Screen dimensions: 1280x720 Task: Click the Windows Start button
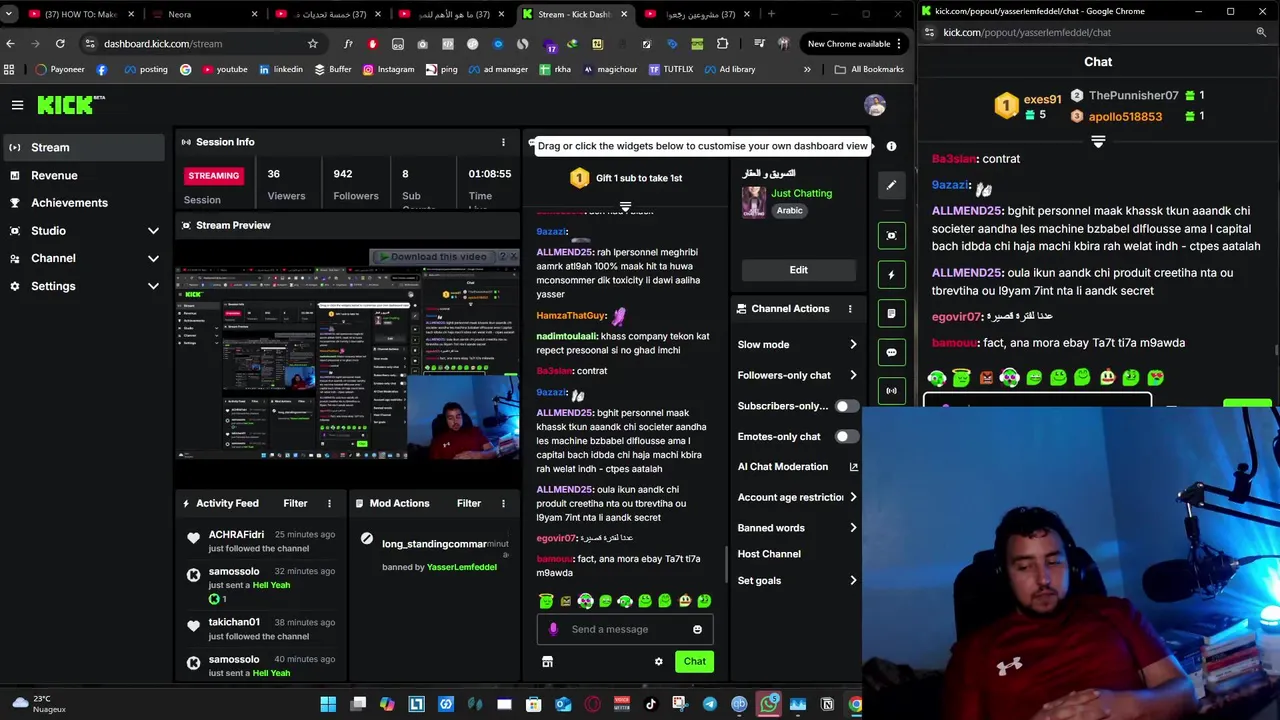pyautogui.click(x=328, y=704)
